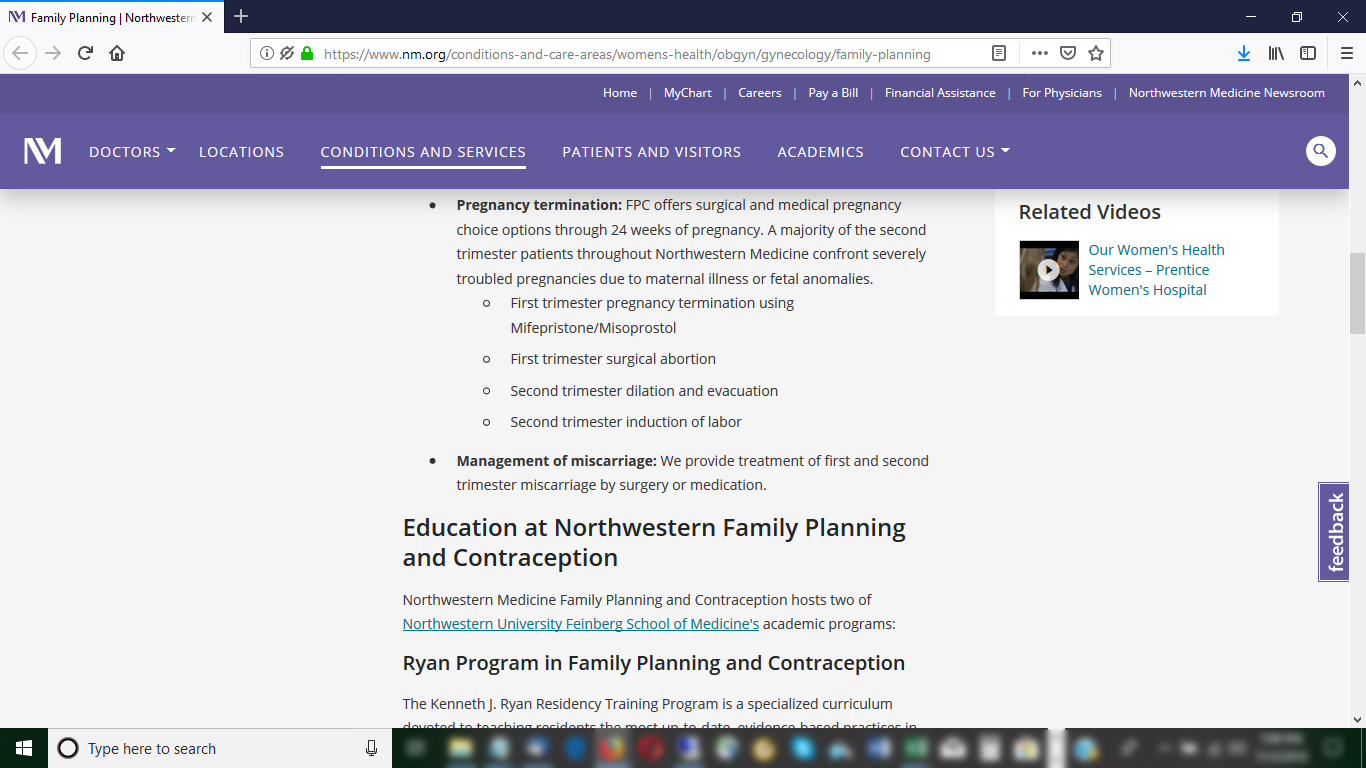Select the Family Planning browser tab
The image size is (1366, 768).
(110, 17)
